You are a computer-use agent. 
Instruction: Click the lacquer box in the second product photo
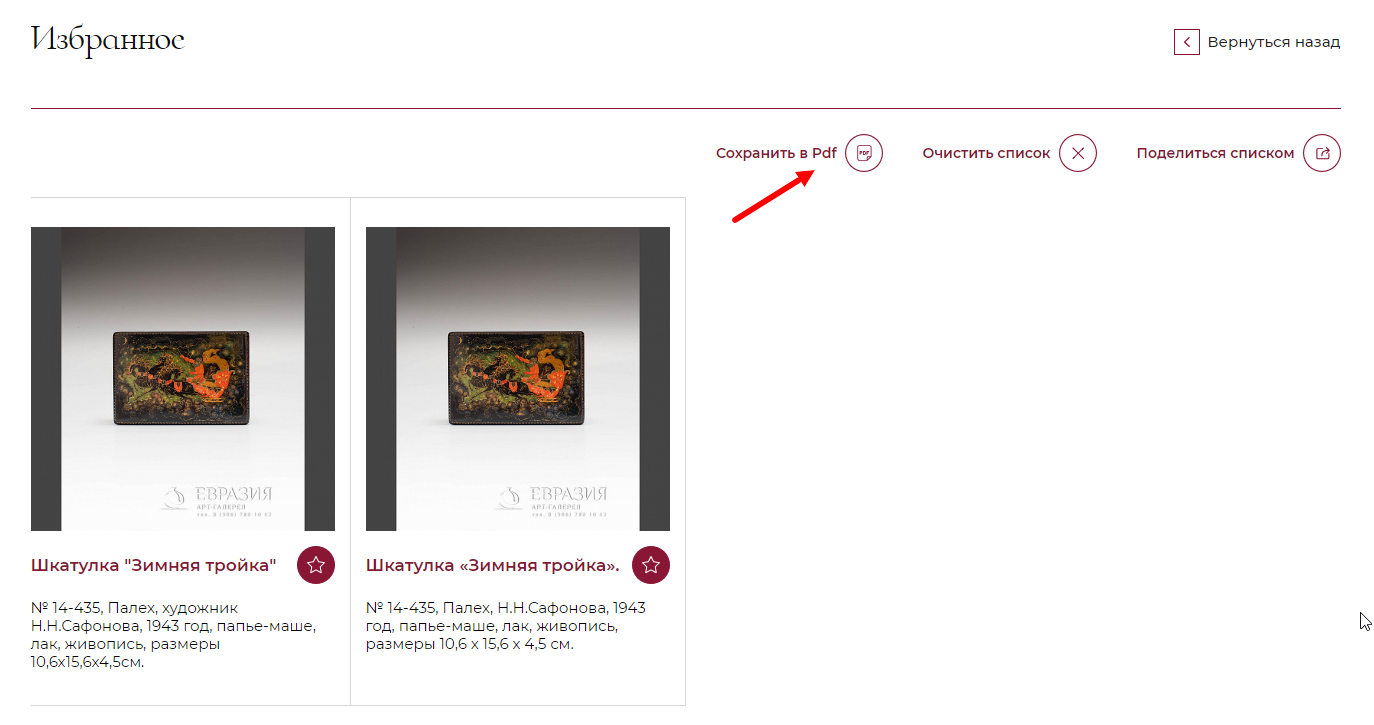point(518,379)
